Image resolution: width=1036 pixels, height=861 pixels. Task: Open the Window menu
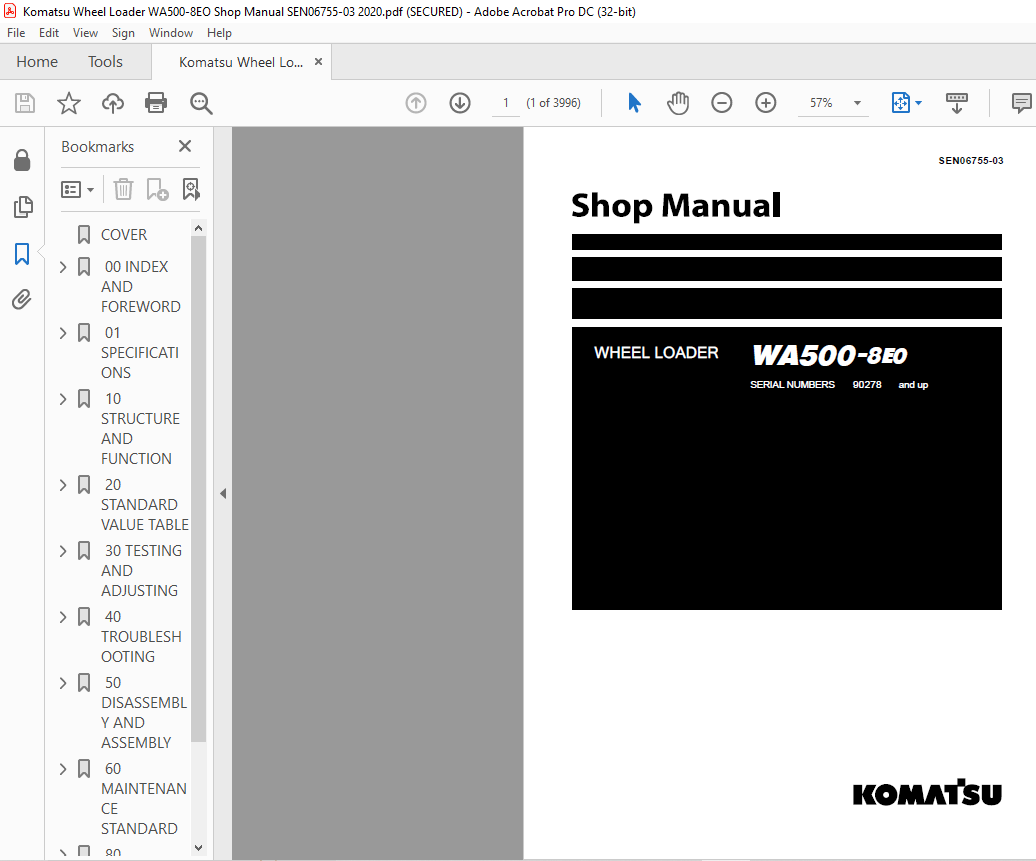170,33
